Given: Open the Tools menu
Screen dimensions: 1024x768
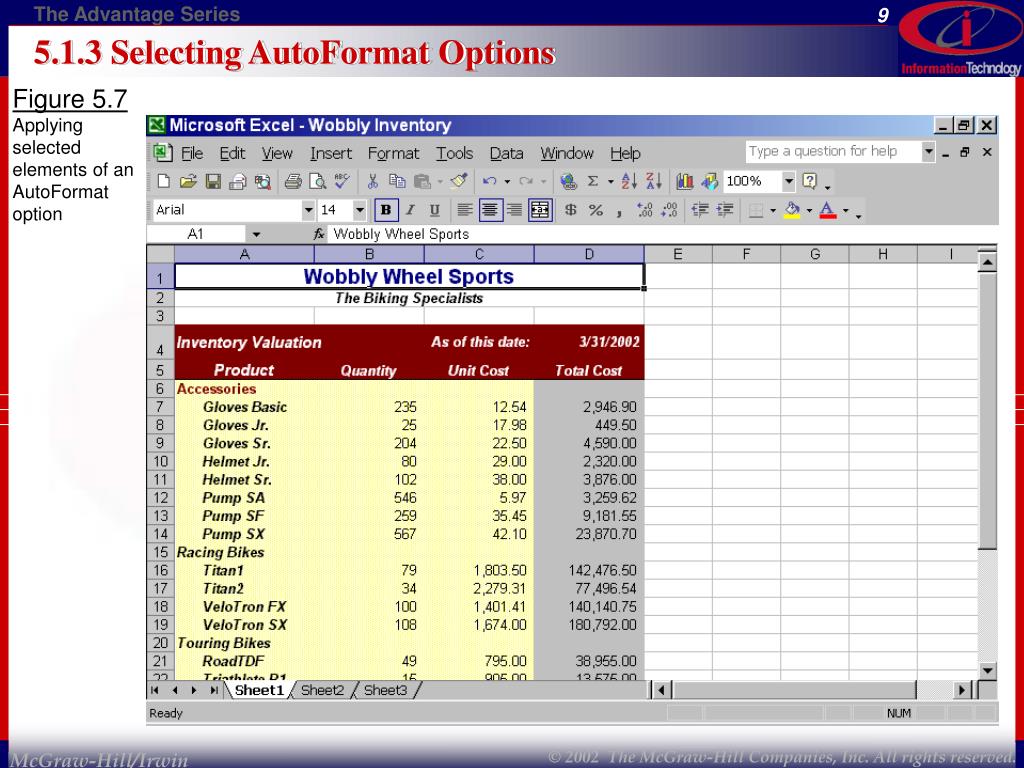Looking at the screenshot, I should coord(454,153).
